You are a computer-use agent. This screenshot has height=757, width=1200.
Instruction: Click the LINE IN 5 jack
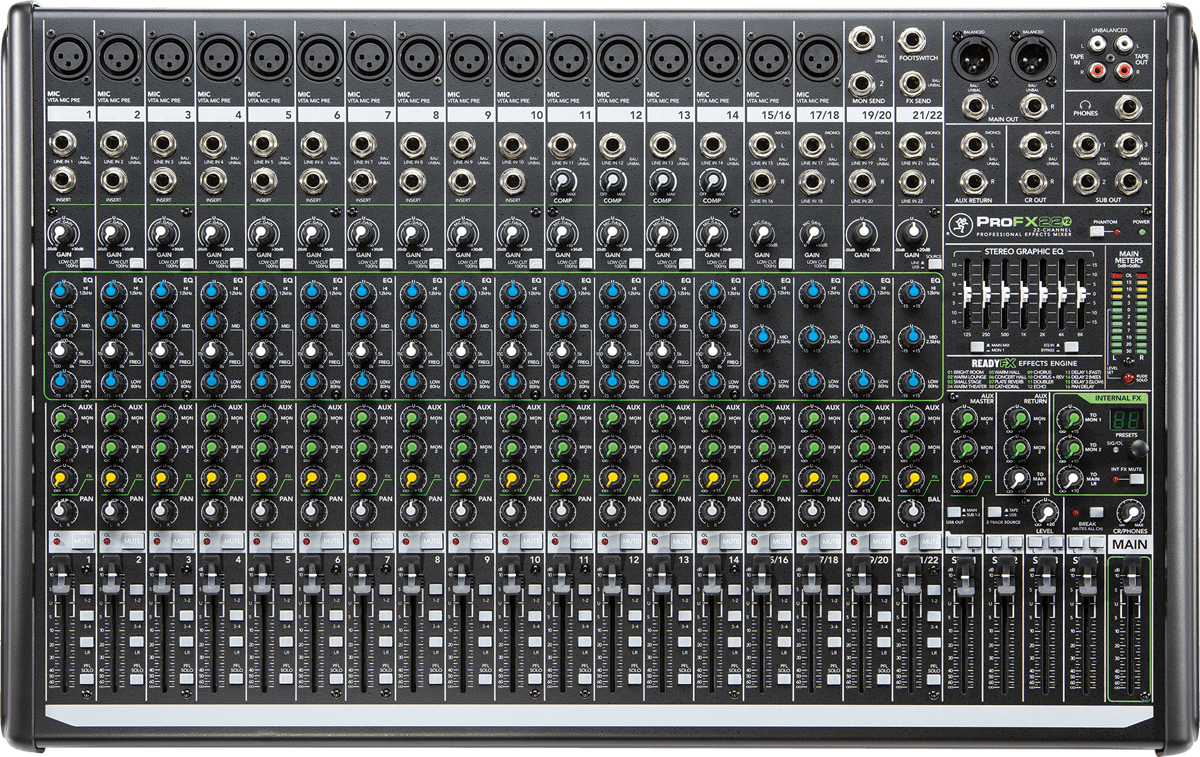[263, 145]
